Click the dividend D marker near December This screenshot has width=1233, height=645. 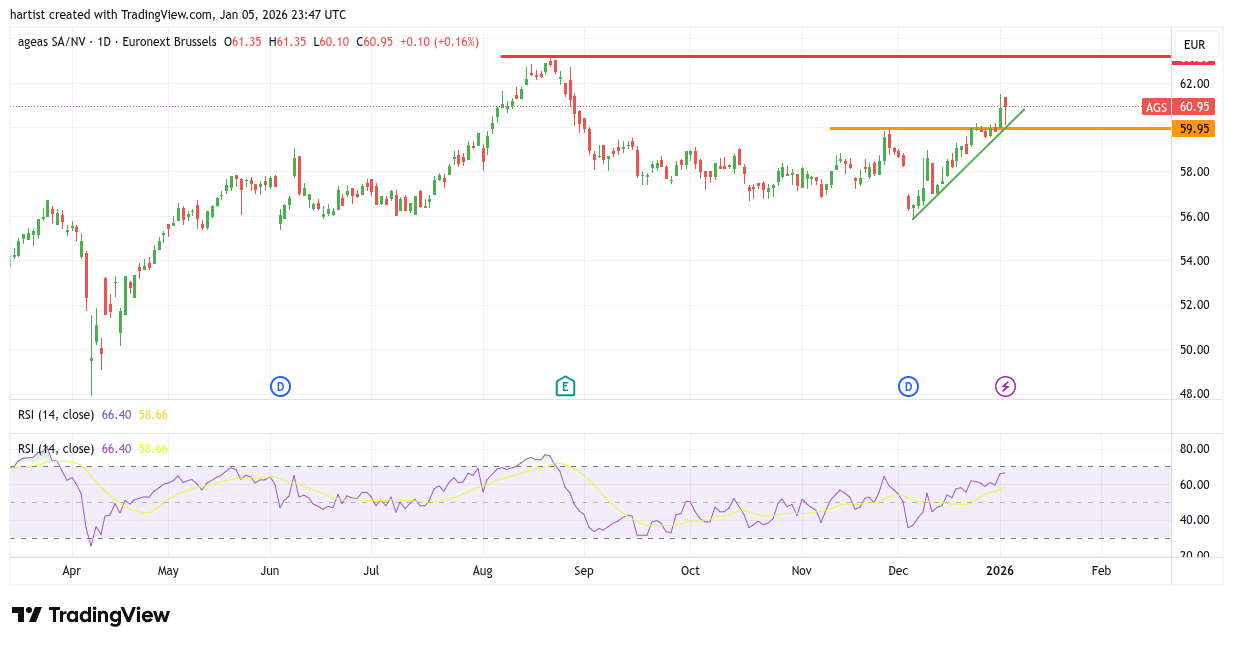click(908, 386)
